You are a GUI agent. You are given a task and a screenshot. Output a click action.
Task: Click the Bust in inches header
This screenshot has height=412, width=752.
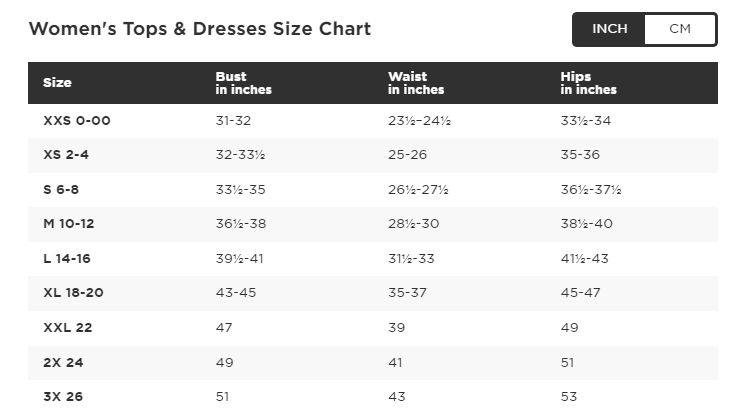[243, 83]
